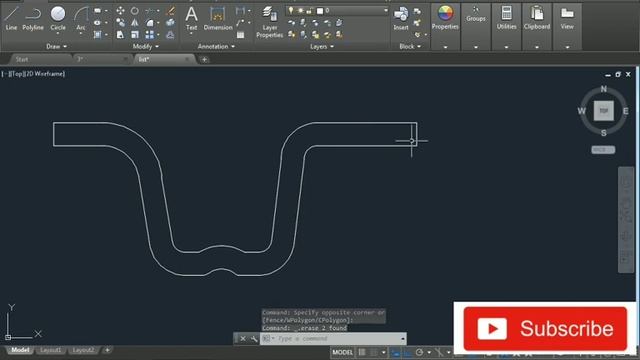Toggle grid display in status bar
This screenshot has width=640, height=360.
(362, 352)
